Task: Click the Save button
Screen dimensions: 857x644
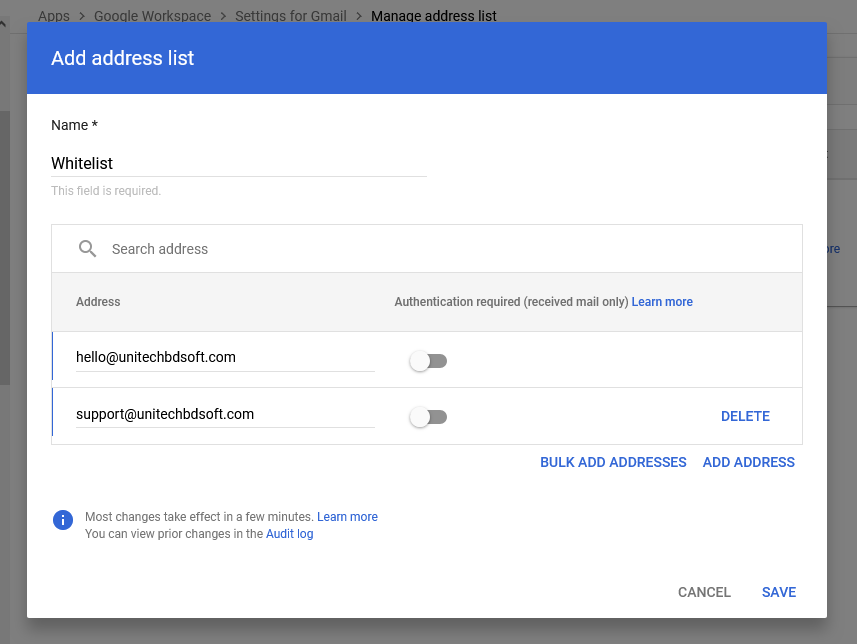Action: pos(778,592)
